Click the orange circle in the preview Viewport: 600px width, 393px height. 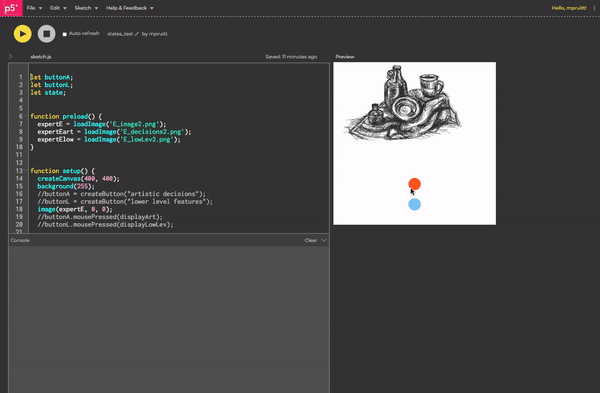coord(414,184)
